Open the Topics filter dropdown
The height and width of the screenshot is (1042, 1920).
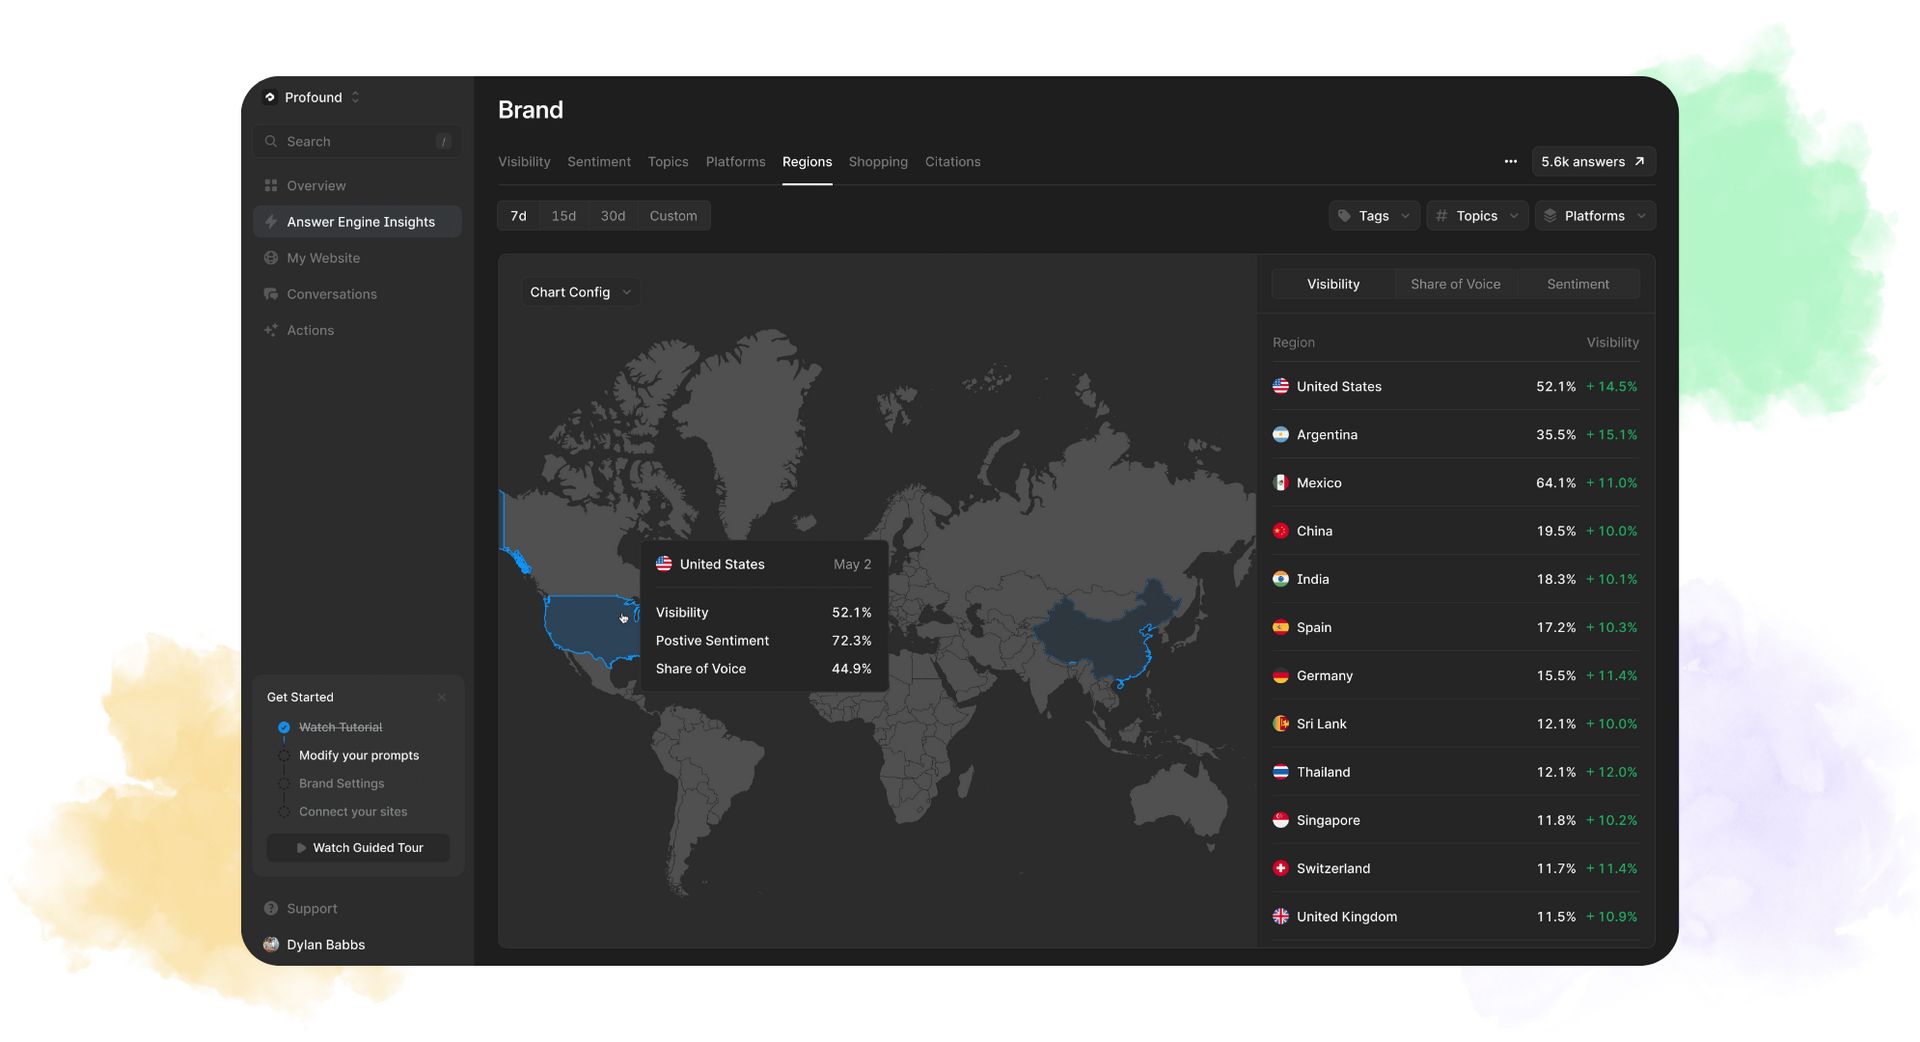coord(1477,216)
